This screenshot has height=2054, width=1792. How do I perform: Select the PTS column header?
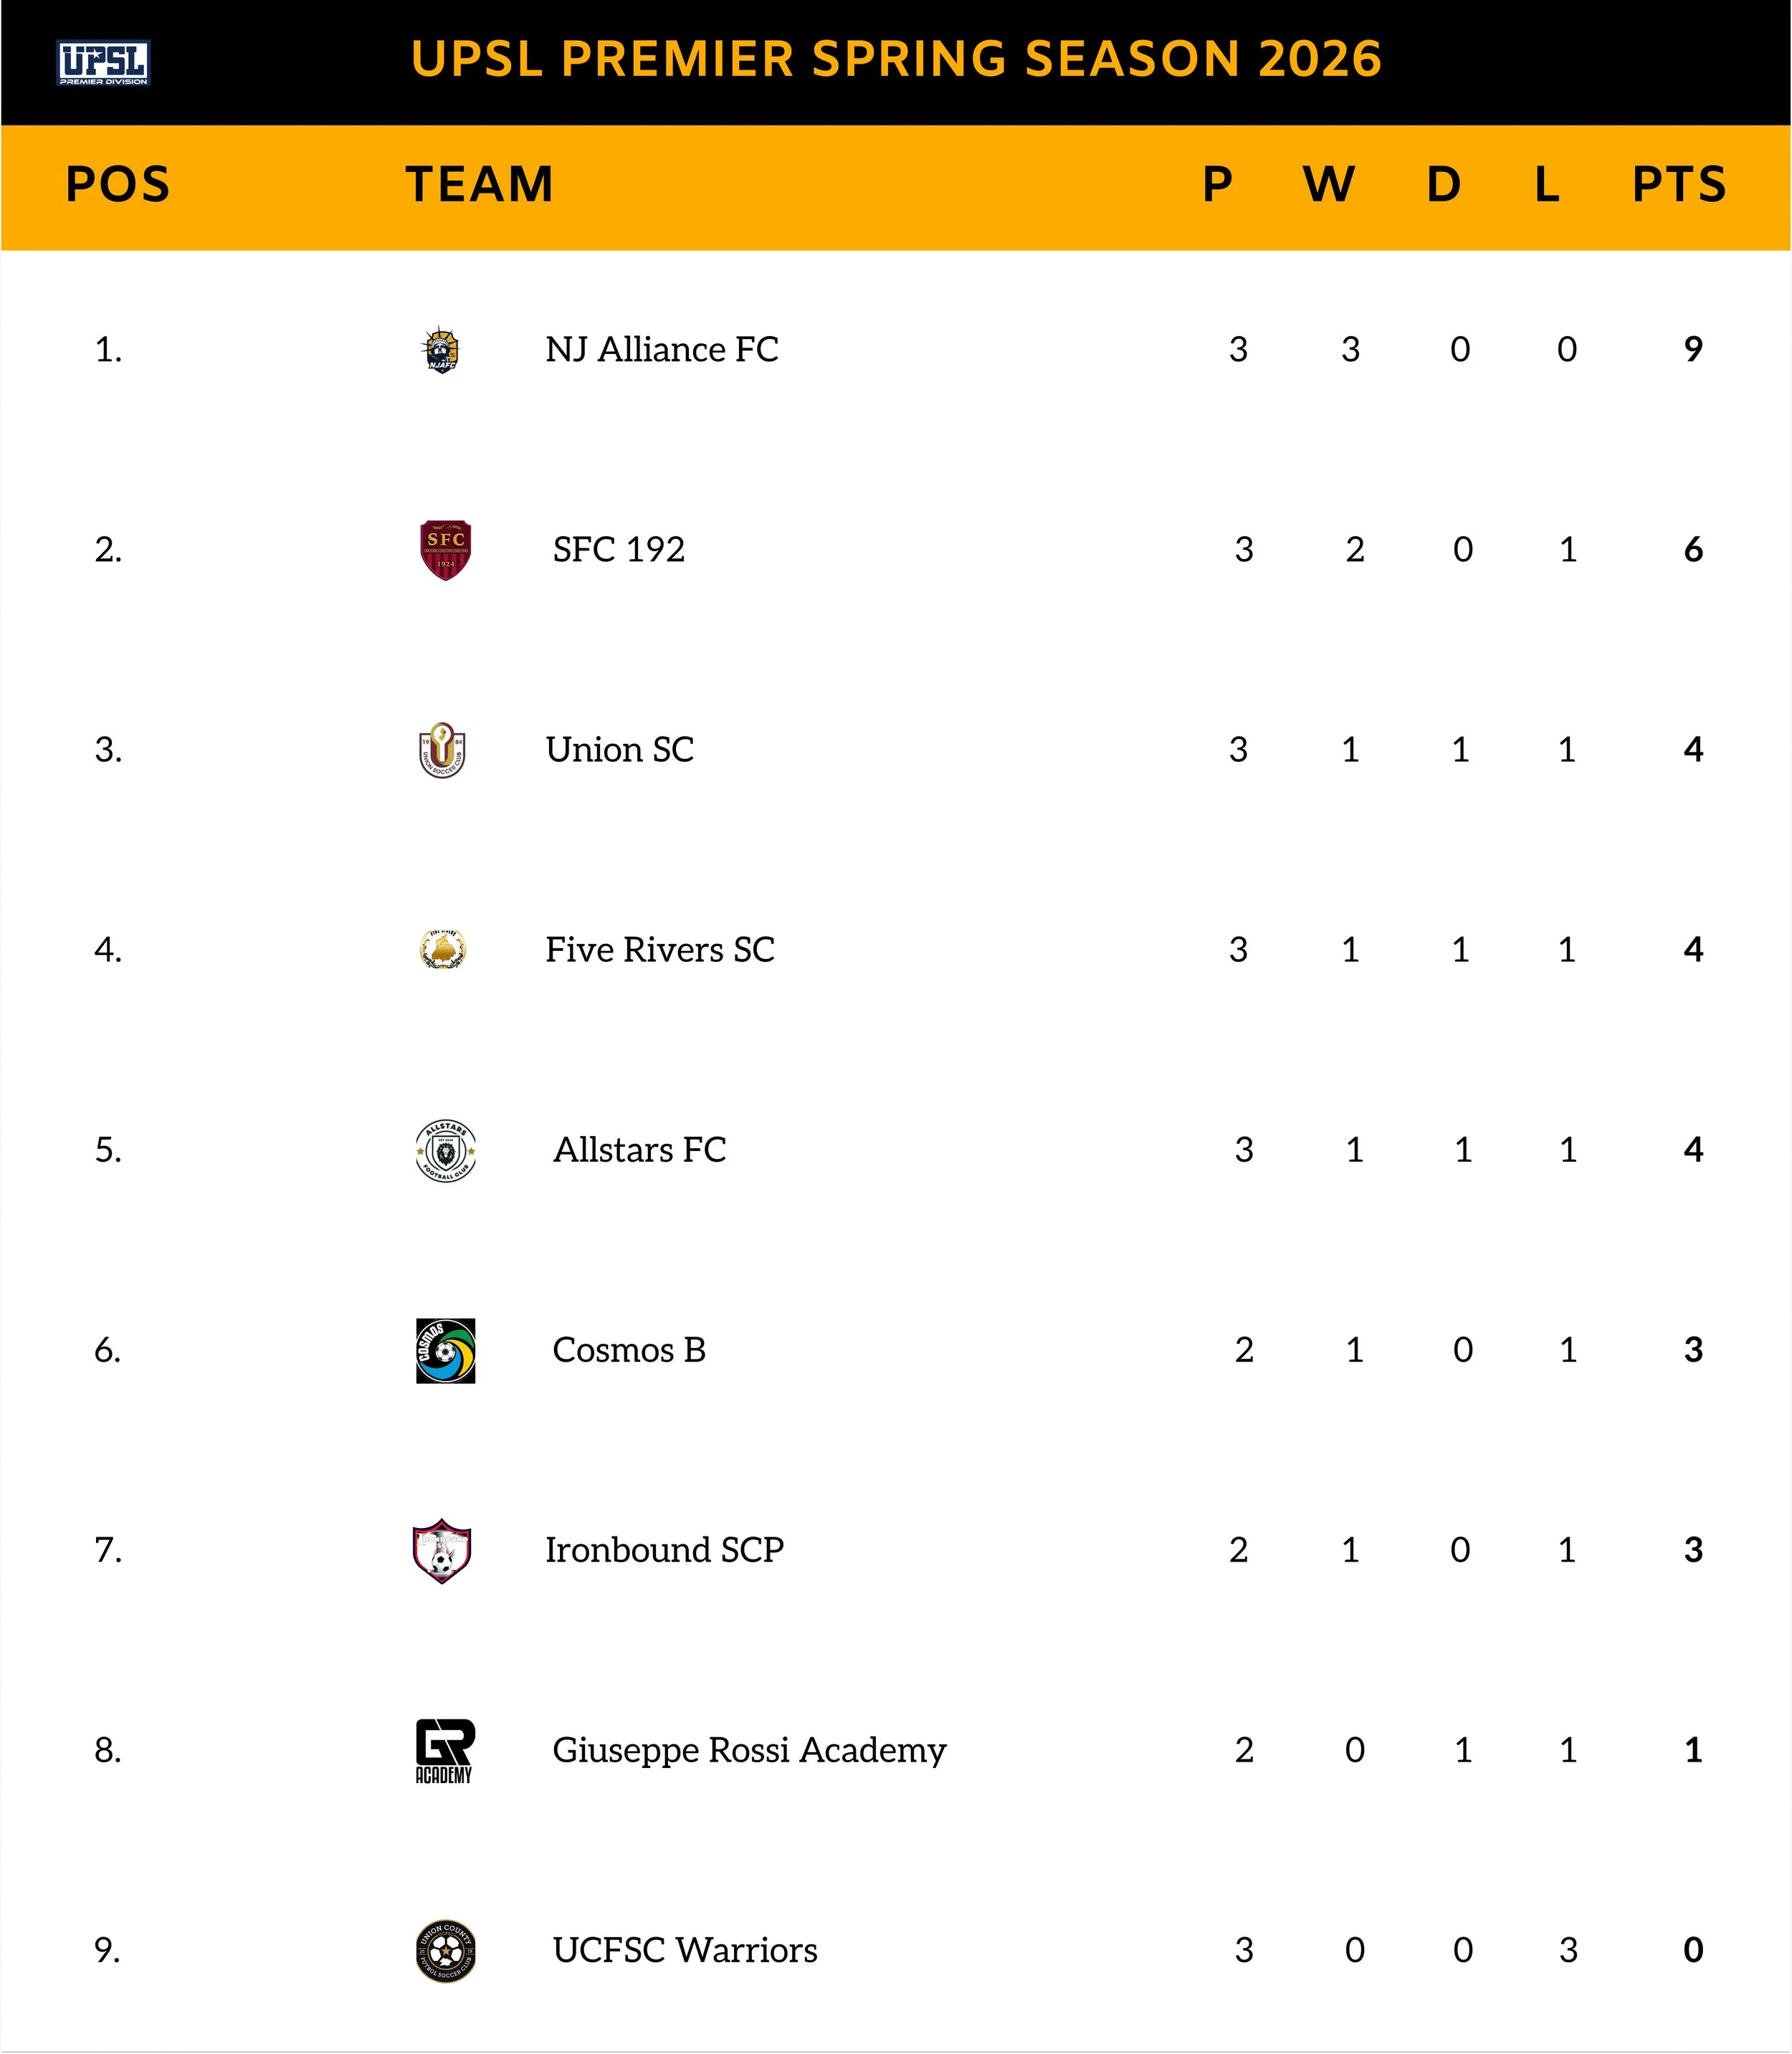pyautogui.click(x=1679, y=185)
